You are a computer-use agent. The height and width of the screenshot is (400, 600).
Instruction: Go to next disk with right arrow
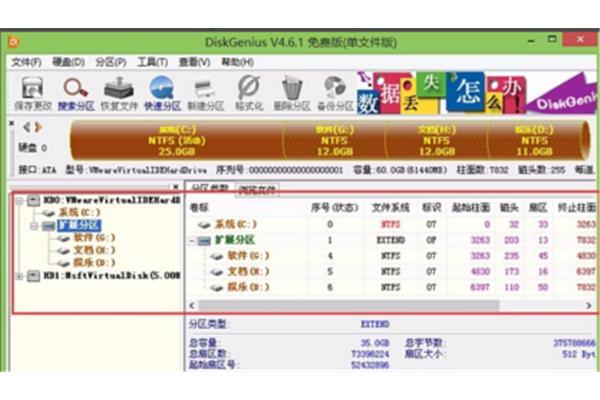(38, 127)
